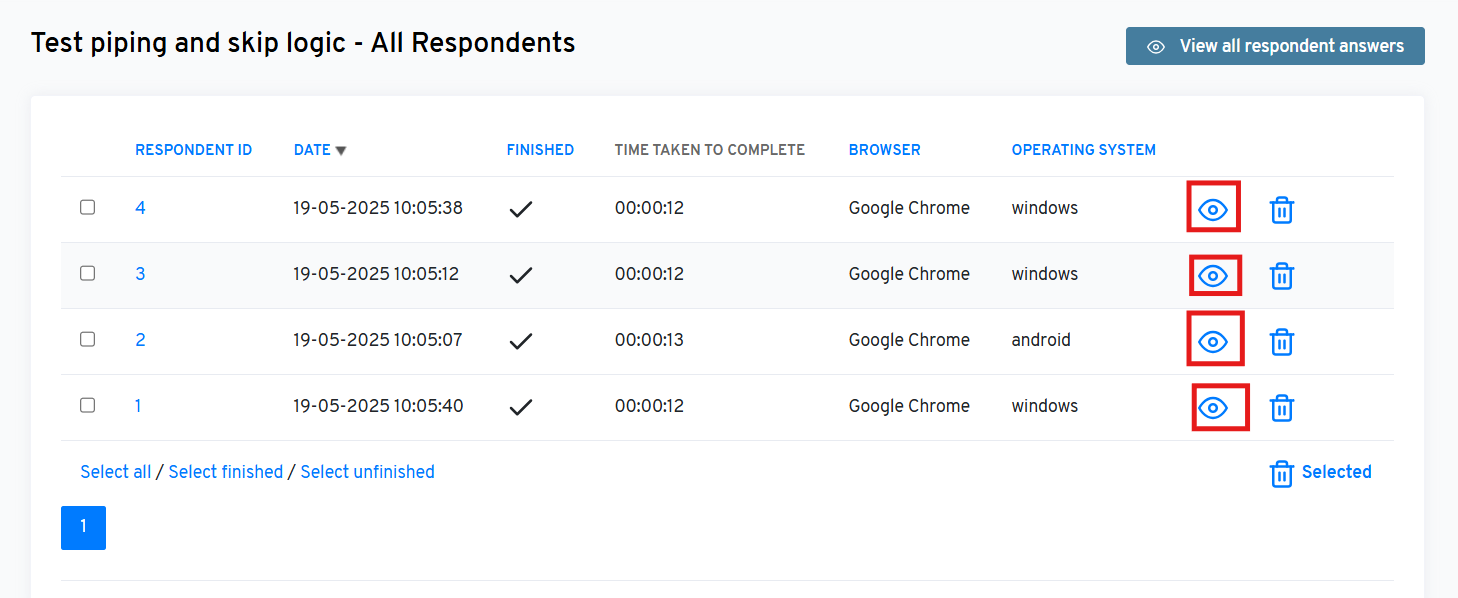Go to page 1 in pagination

pos(83,527)
